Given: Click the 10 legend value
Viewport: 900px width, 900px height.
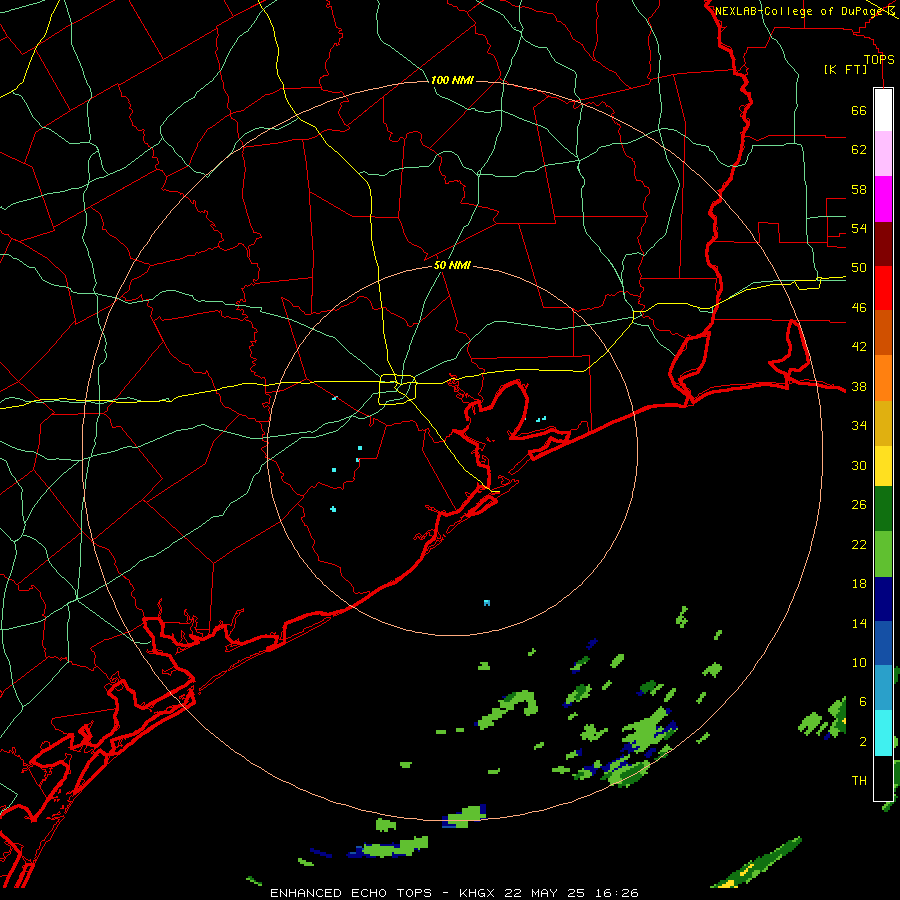Looking at the screenshot, I should tap(859, 663).
